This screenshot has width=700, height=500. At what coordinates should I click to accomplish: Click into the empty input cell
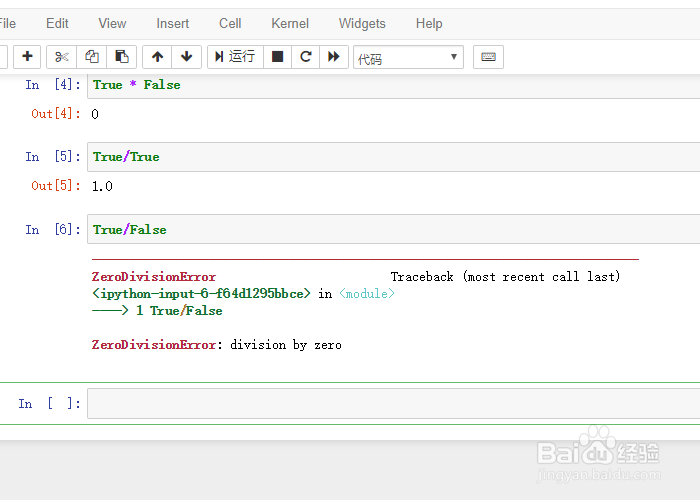[393, 404]
